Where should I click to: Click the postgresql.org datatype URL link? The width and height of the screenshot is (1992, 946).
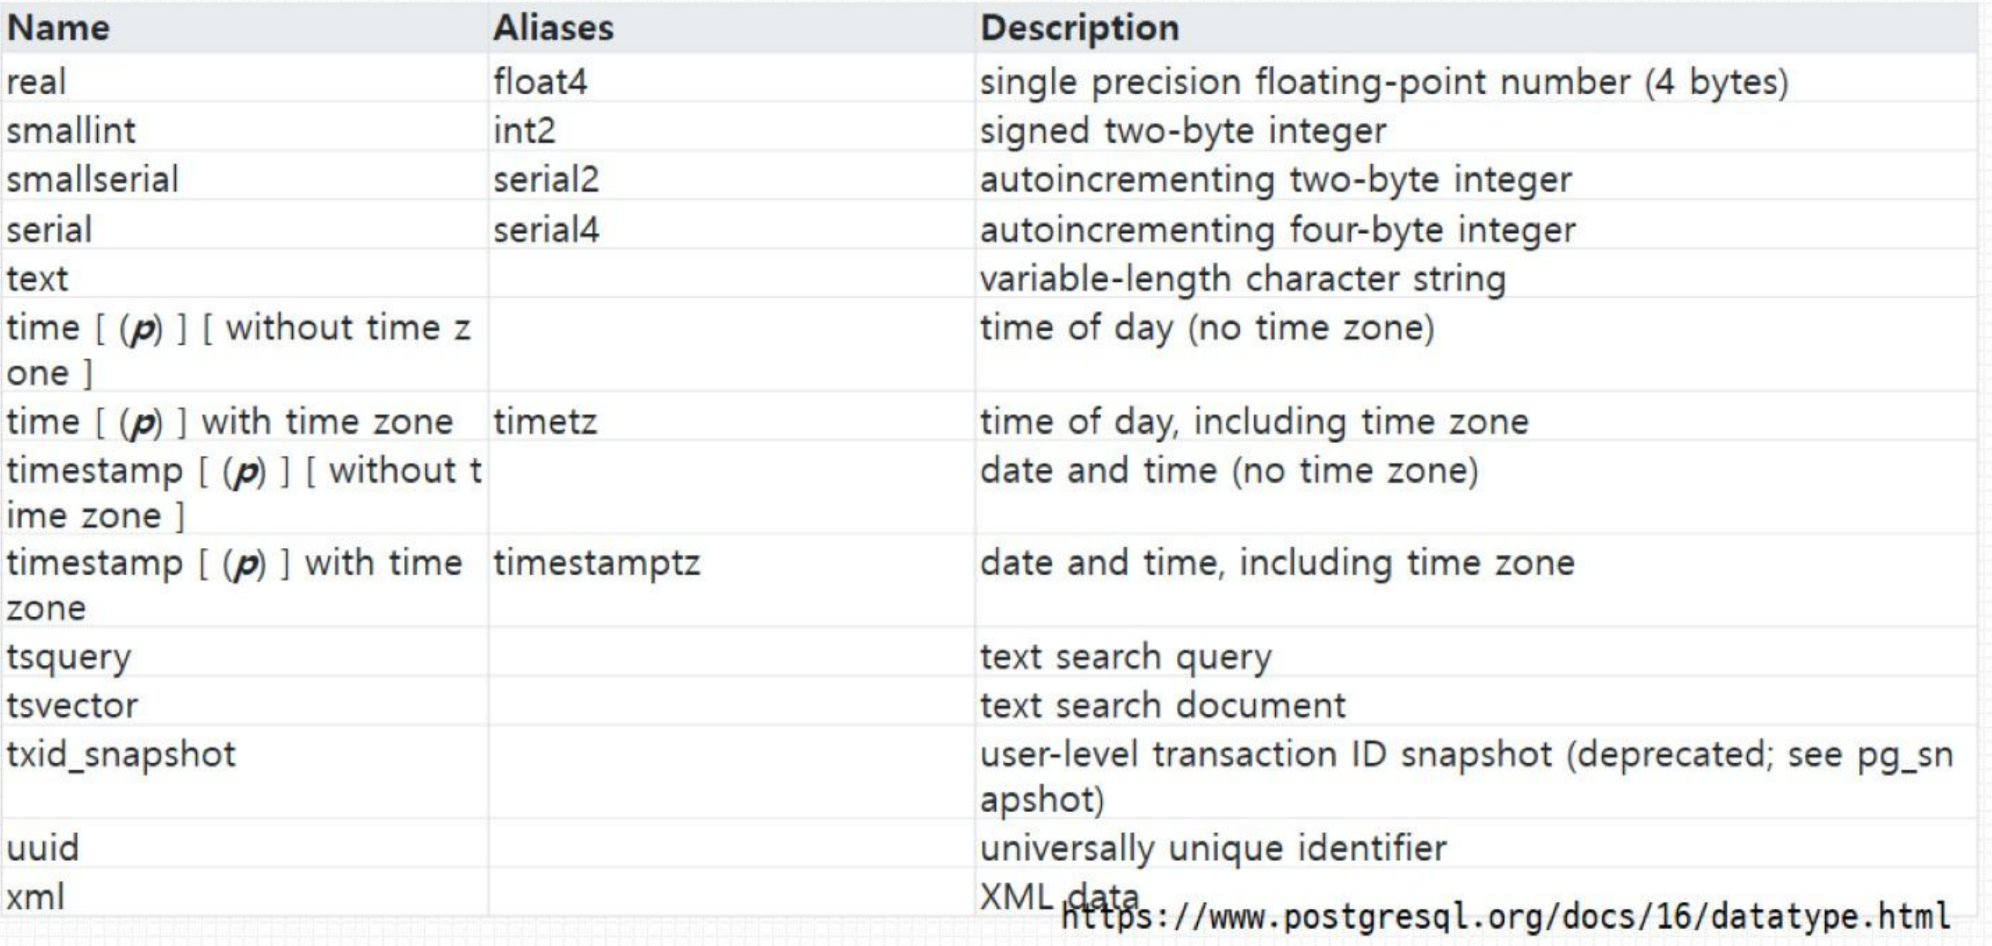[1505, 916]
